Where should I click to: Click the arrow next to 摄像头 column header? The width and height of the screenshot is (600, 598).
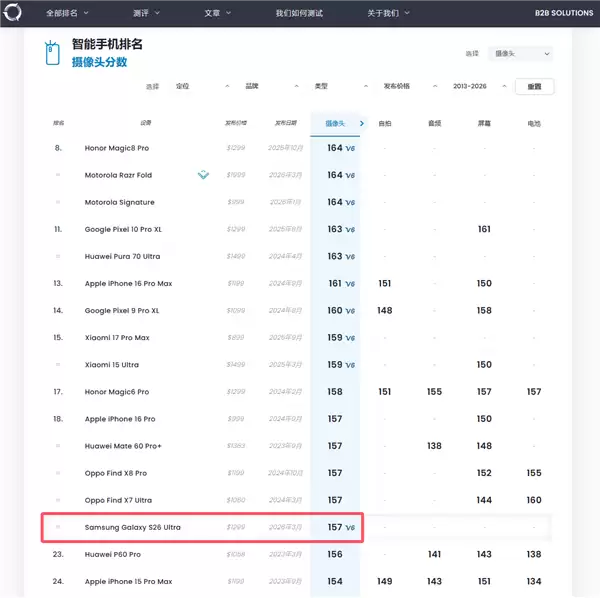tap(361, 124)
